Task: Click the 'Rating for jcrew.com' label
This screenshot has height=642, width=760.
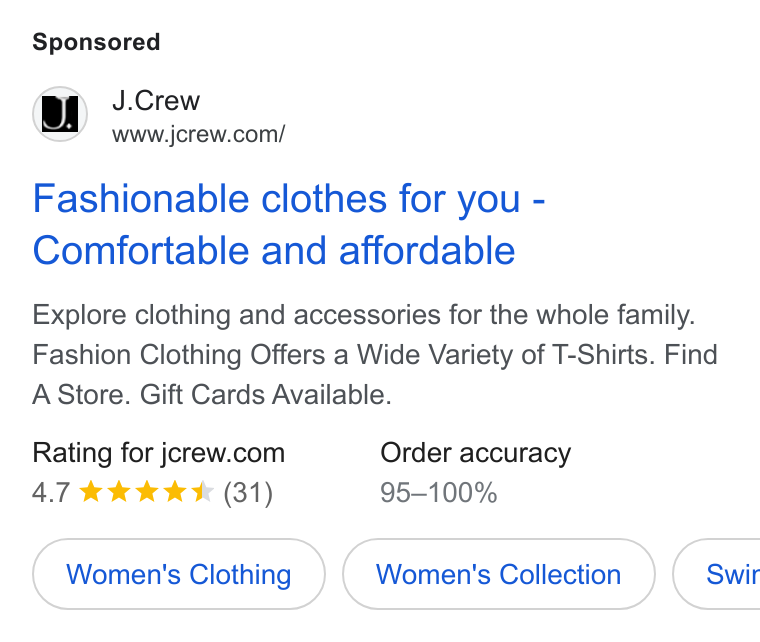Action: (x=158, y=453)
